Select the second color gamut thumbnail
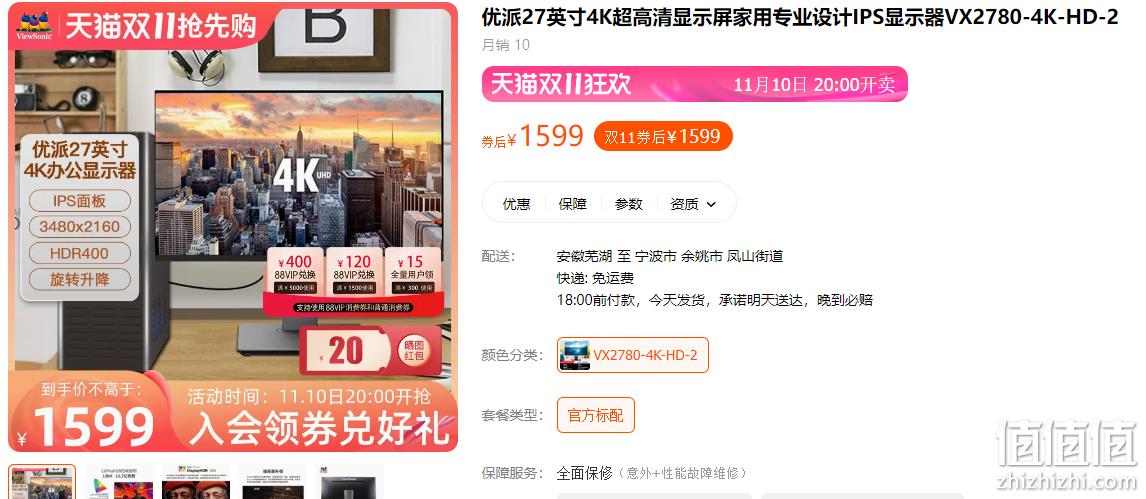Image resolution: width=1146 pixels, height=499 pixels. click(x=119, y=481)
